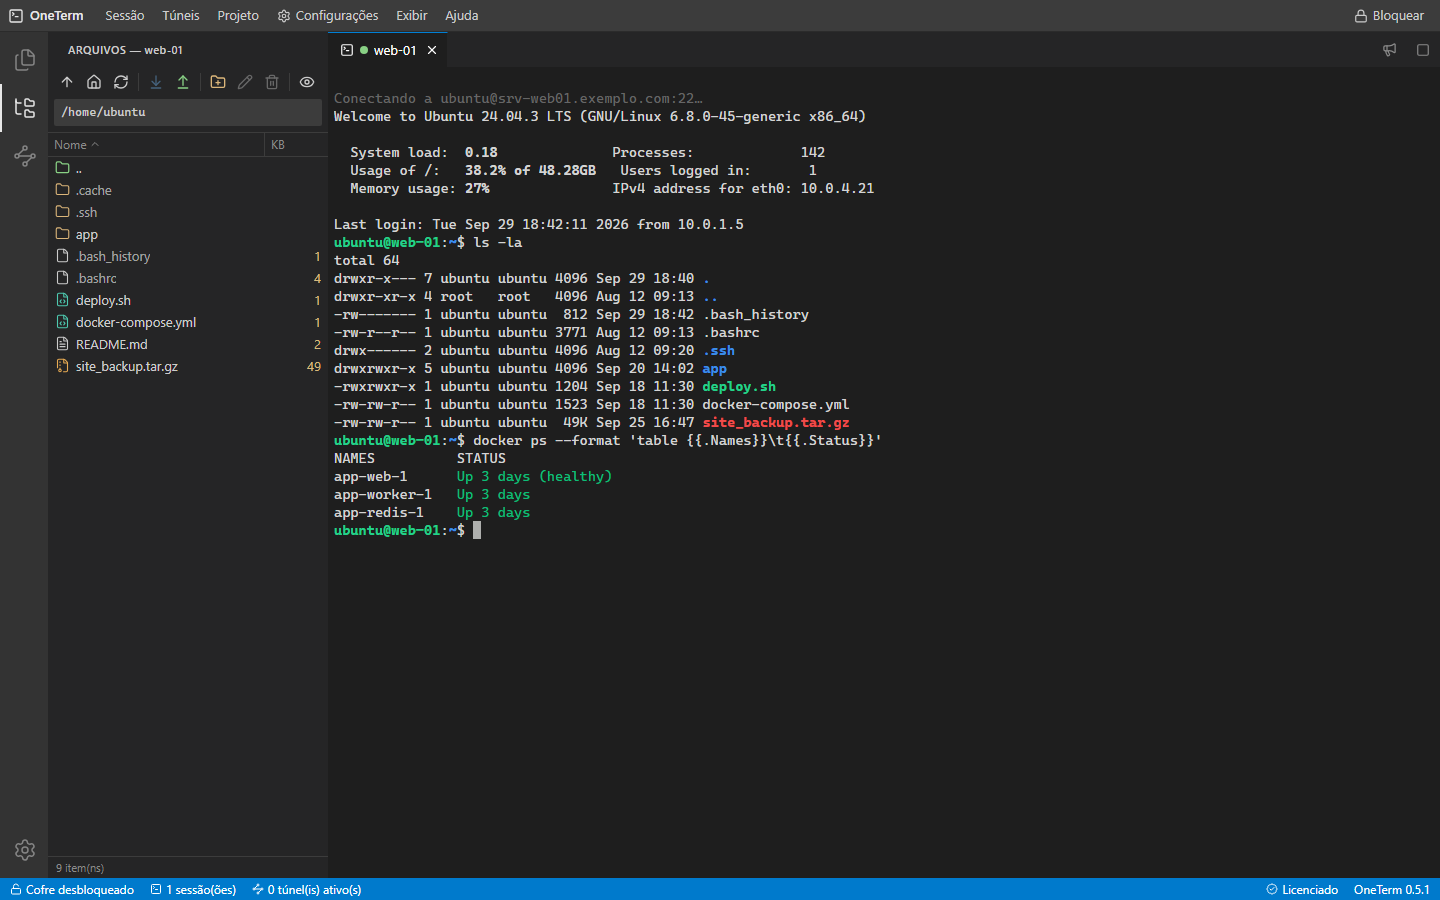Image resolution: width=1440 pixels, height=900 pixels.
Task: Click the megaphone icon above the terminal
Action: point(1389,50)
